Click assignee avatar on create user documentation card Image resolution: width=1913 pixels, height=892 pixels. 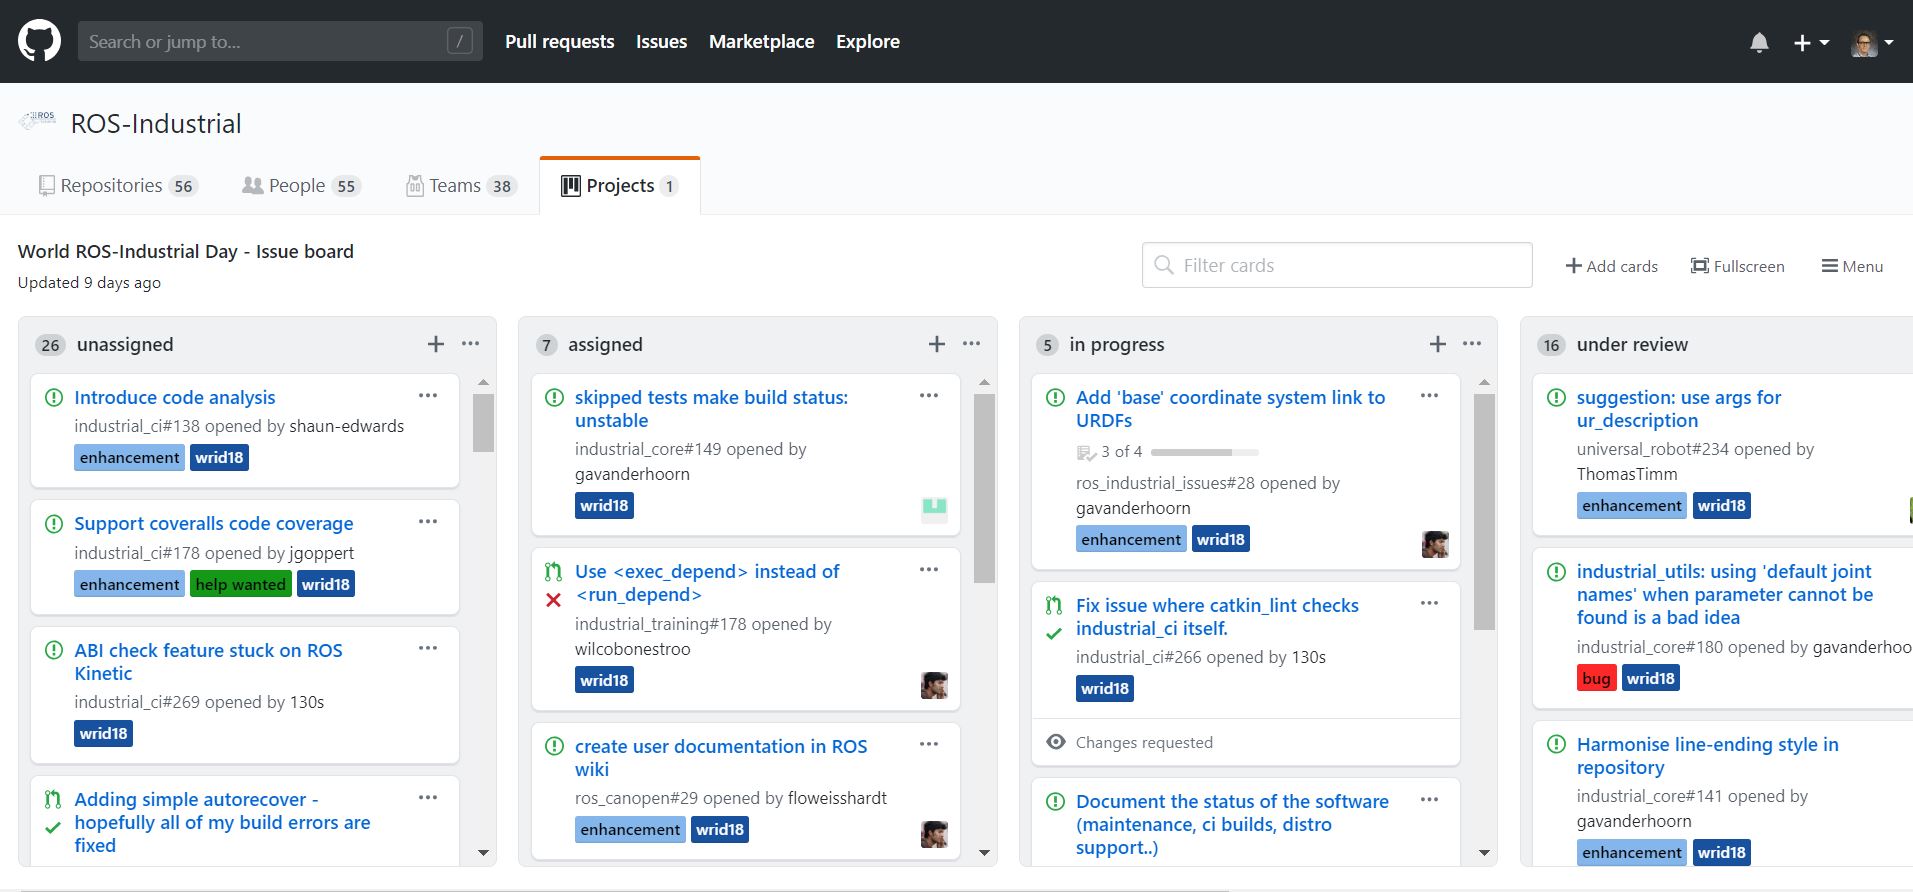coord(934,834)
